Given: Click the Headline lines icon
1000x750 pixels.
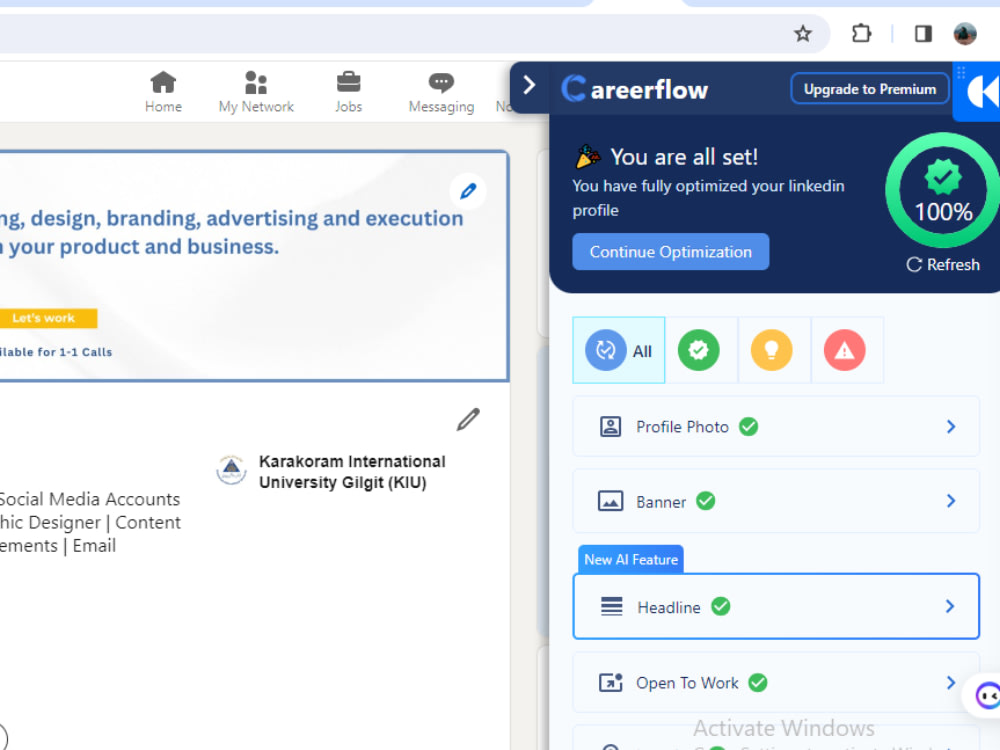Looking at the screenshot, I should pos(612,607).
